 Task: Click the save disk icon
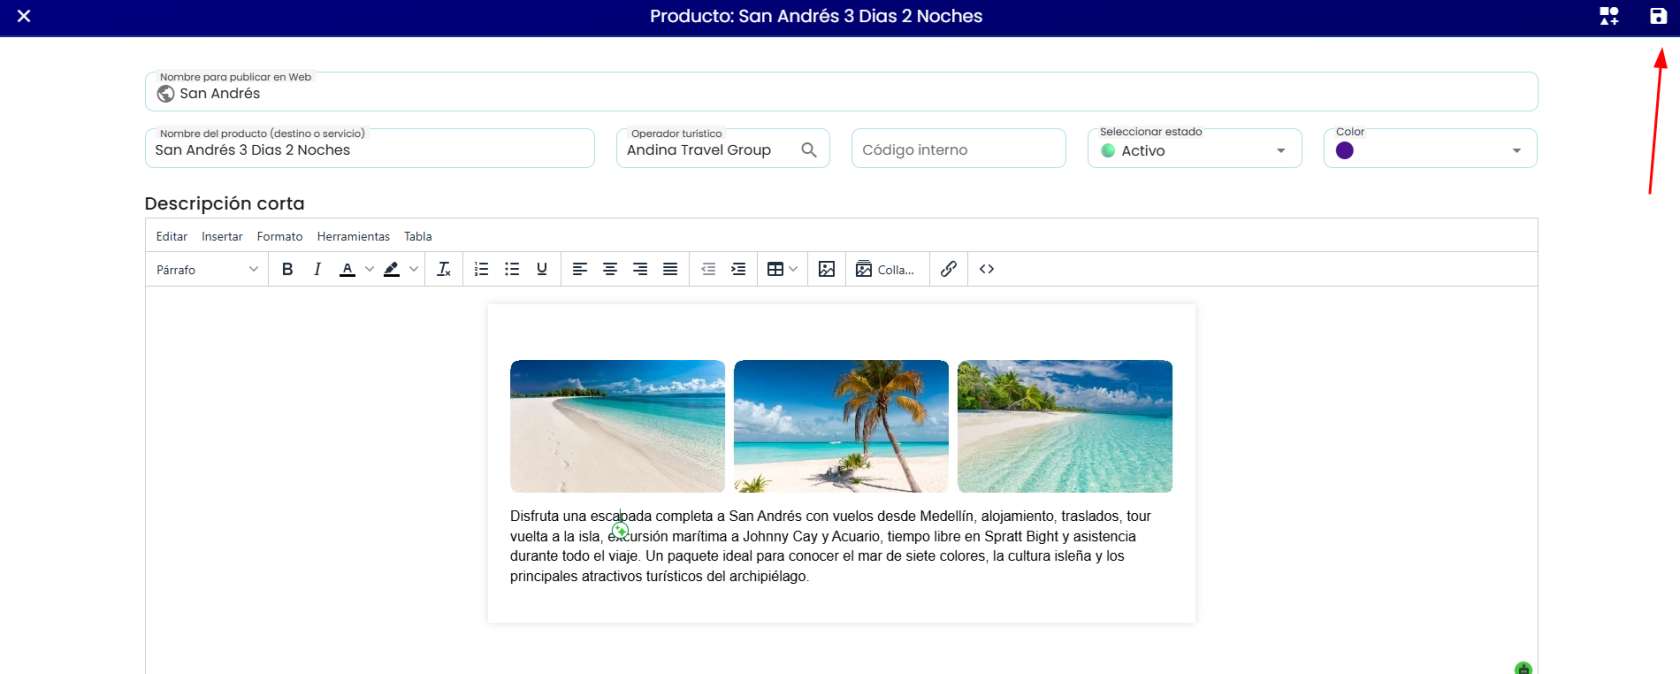tap(1658, 16)
